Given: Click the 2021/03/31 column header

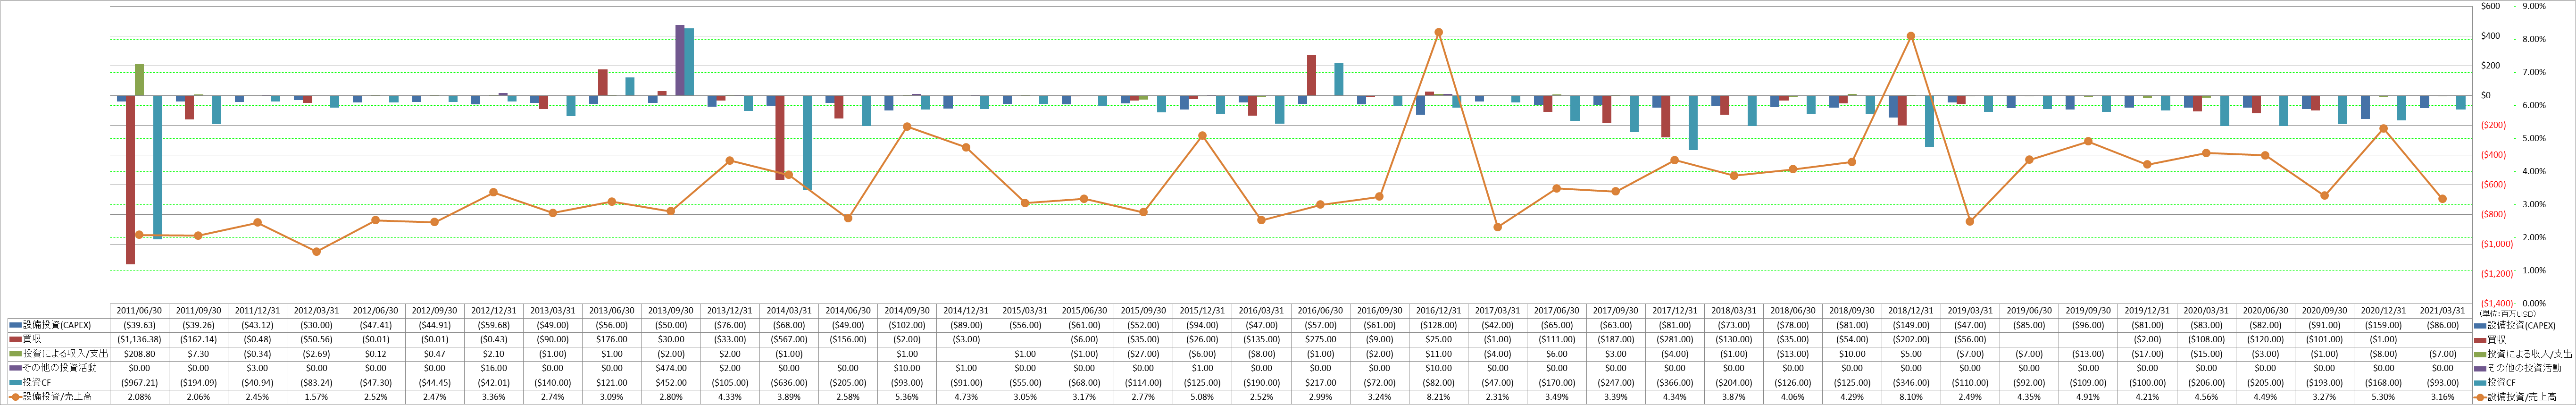Looking at the screenshot, I should coord(2443,311).
